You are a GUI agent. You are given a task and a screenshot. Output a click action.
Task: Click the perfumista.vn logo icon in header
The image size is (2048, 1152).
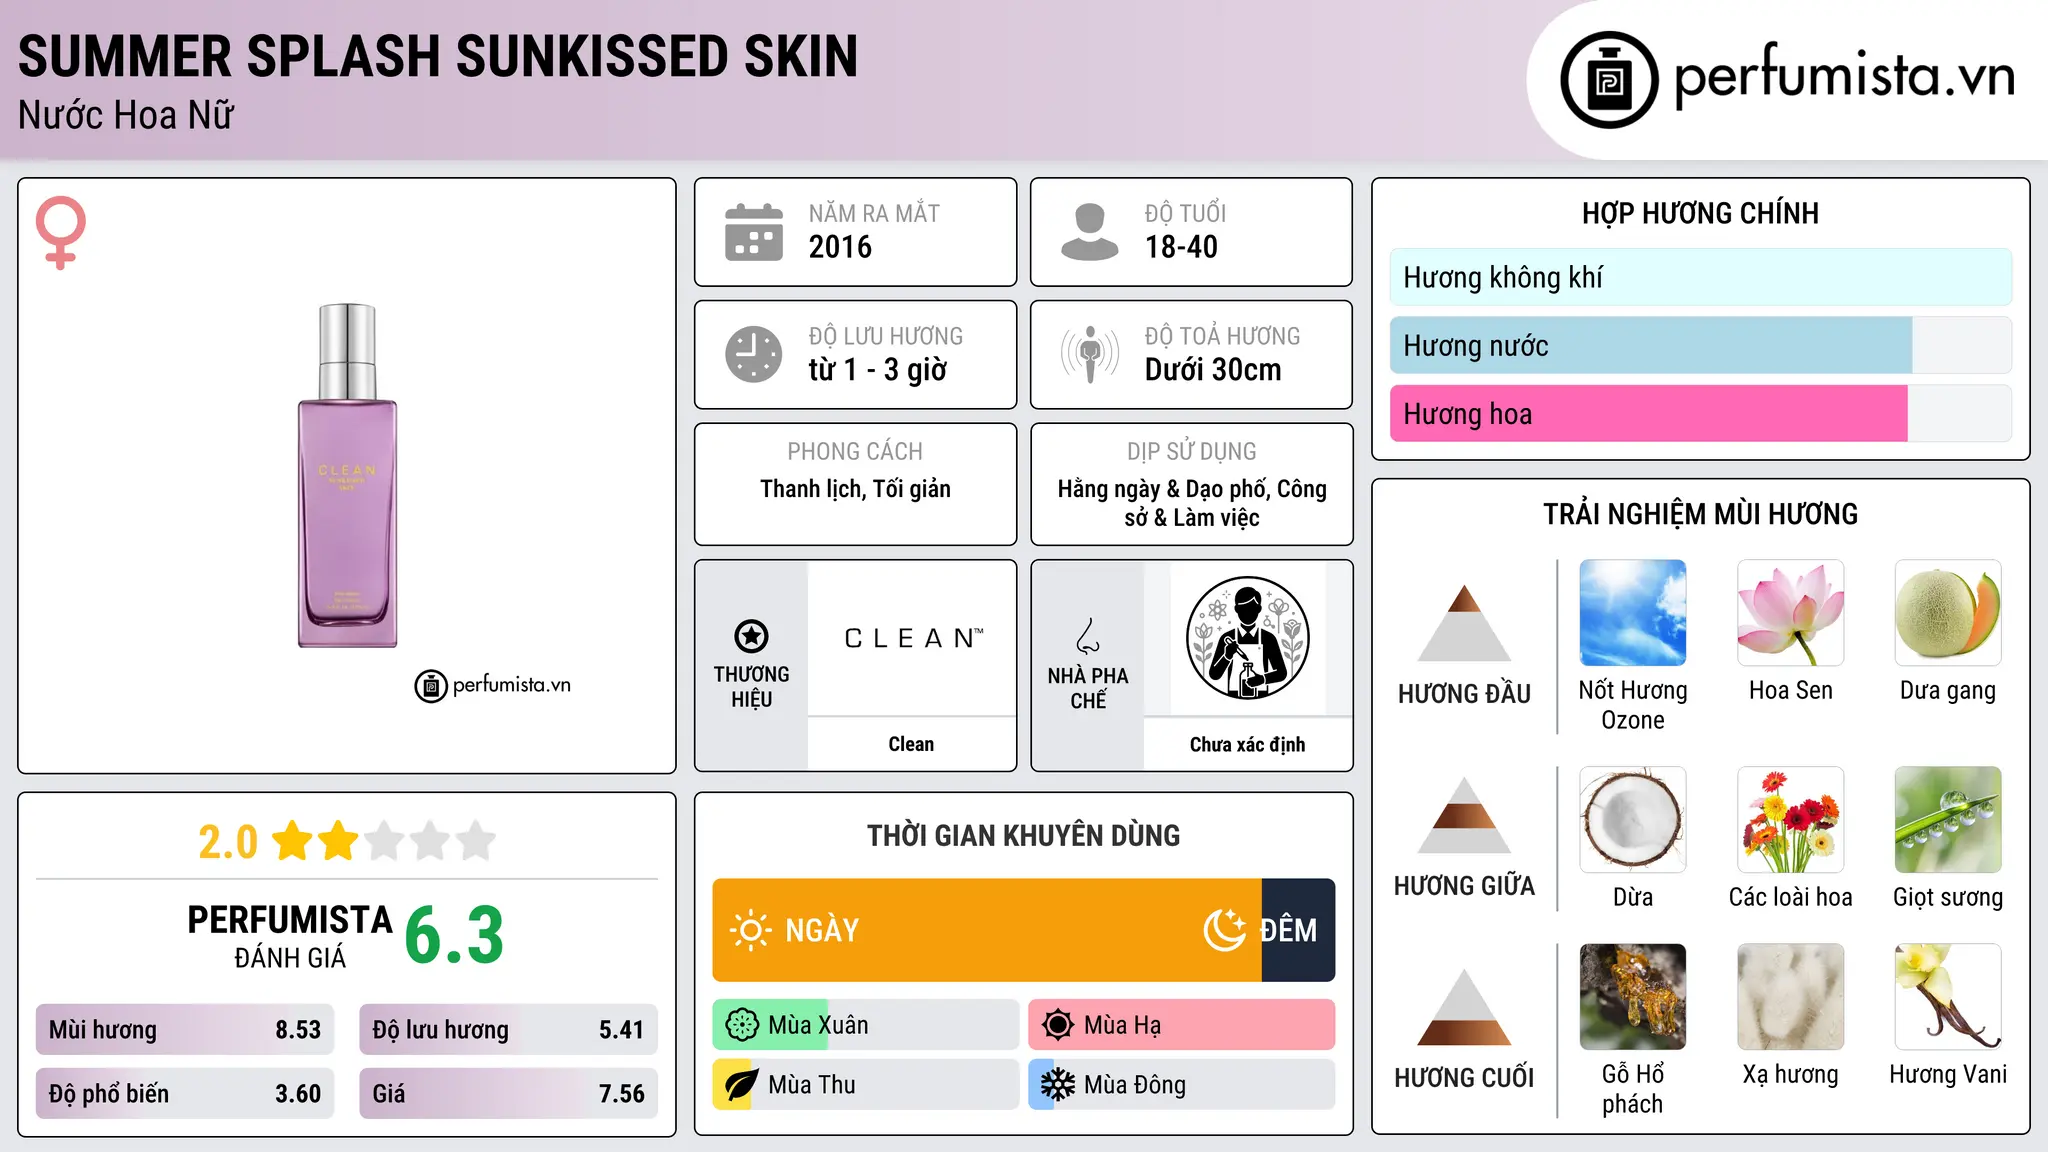(1609, 80)
